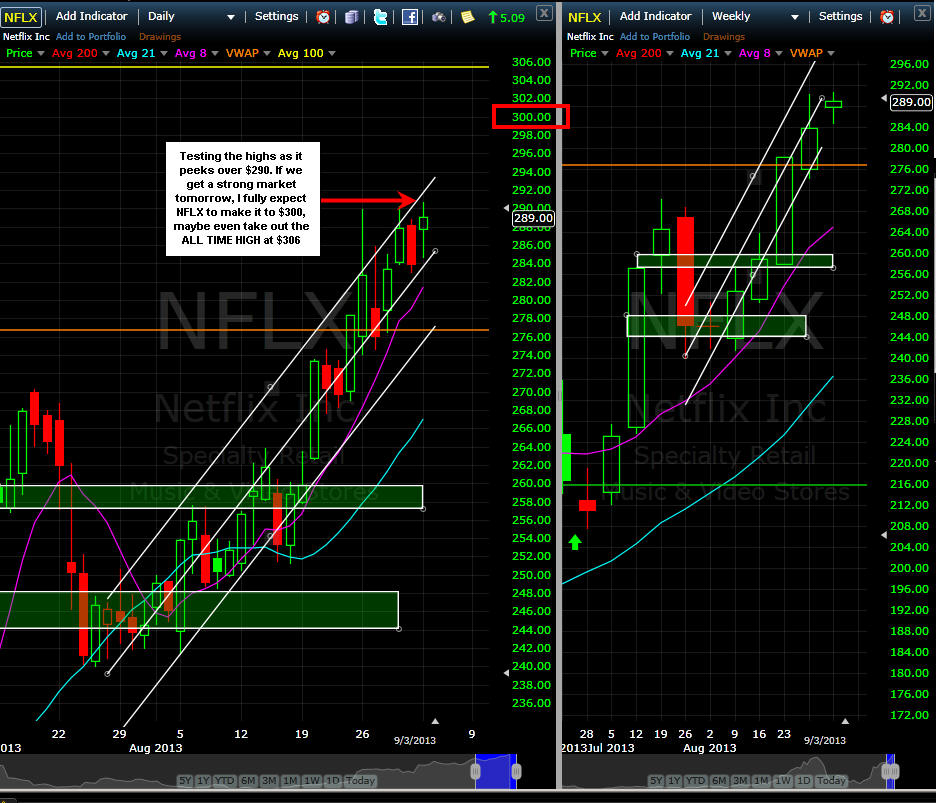936x803 pixels.
Task: Select 1Y range on Weekly chart
Action: point(674,780)
